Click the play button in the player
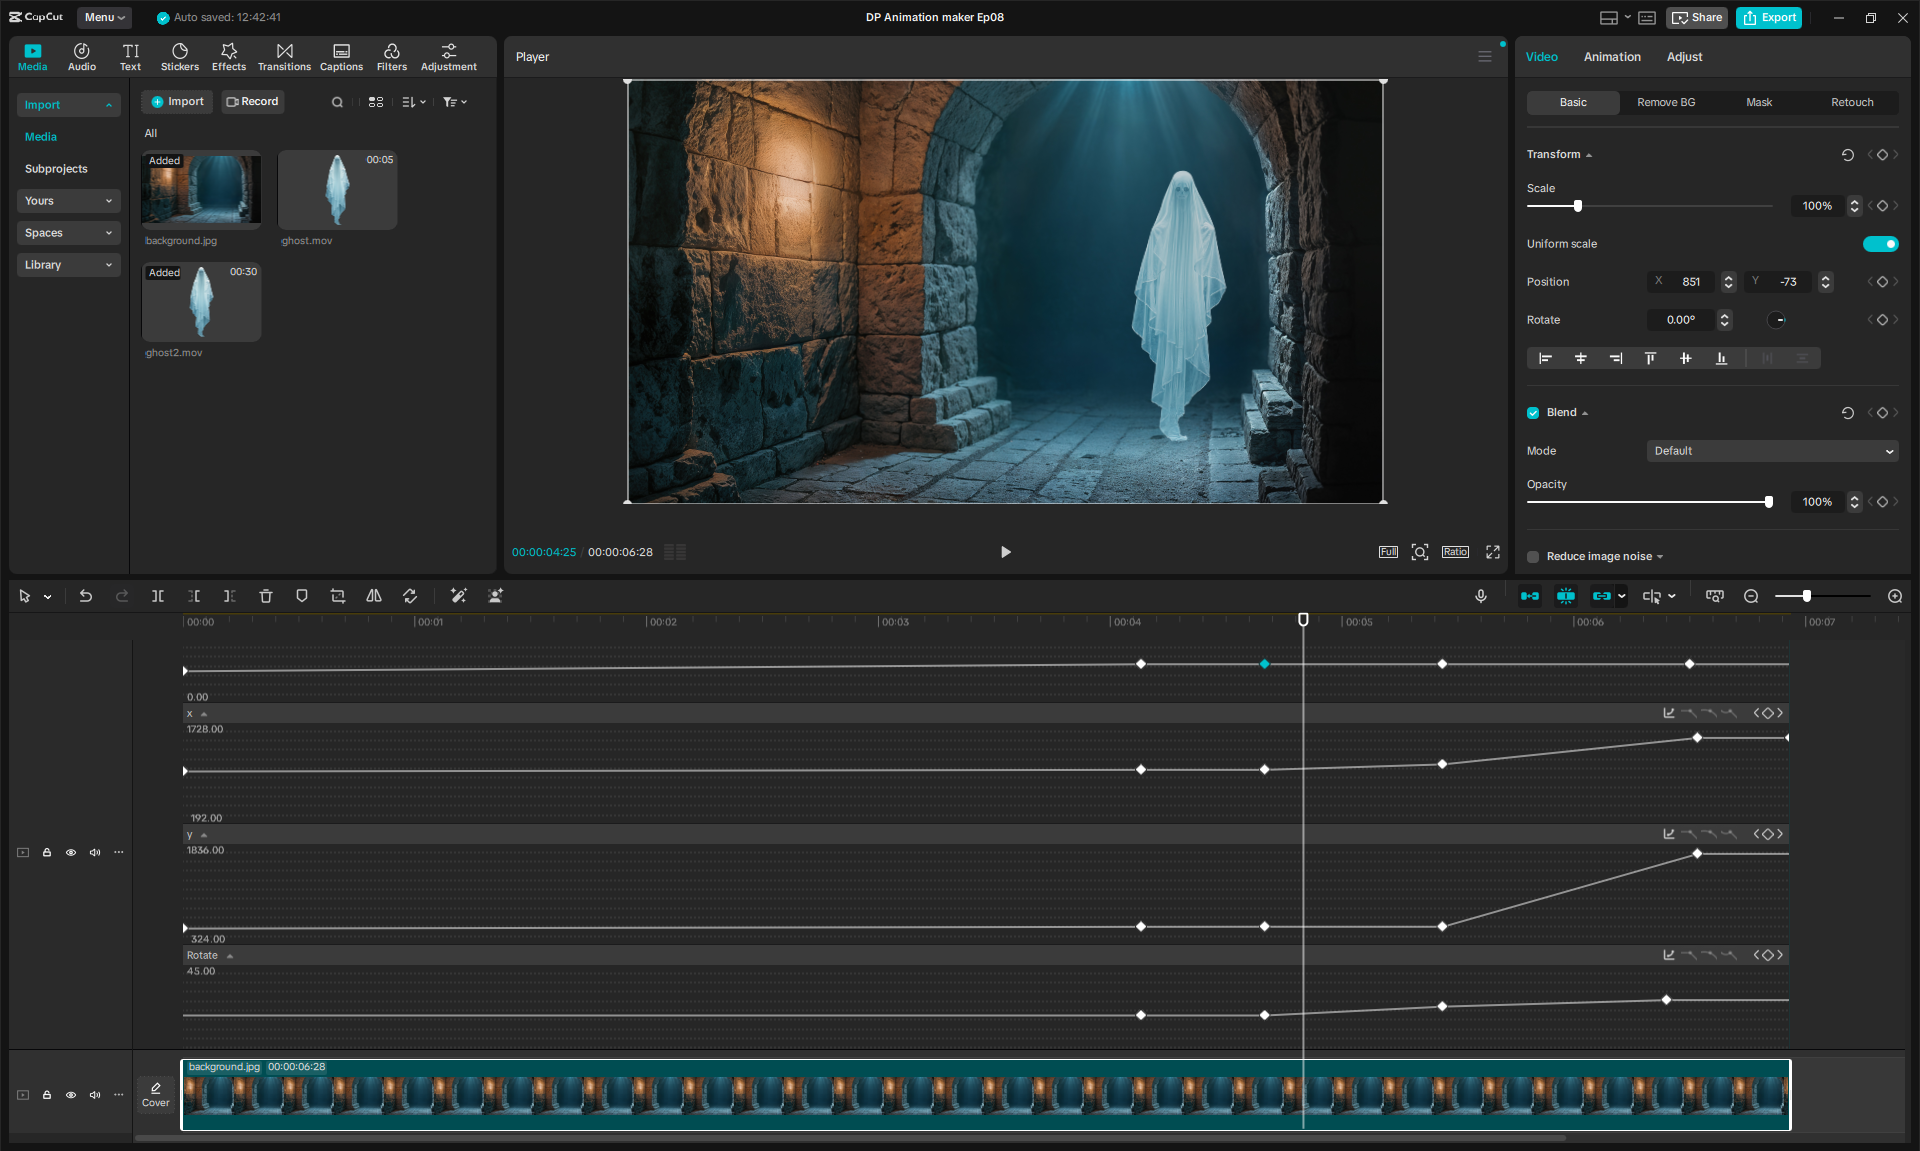 pyautogui.click(x=1006, y=552)
